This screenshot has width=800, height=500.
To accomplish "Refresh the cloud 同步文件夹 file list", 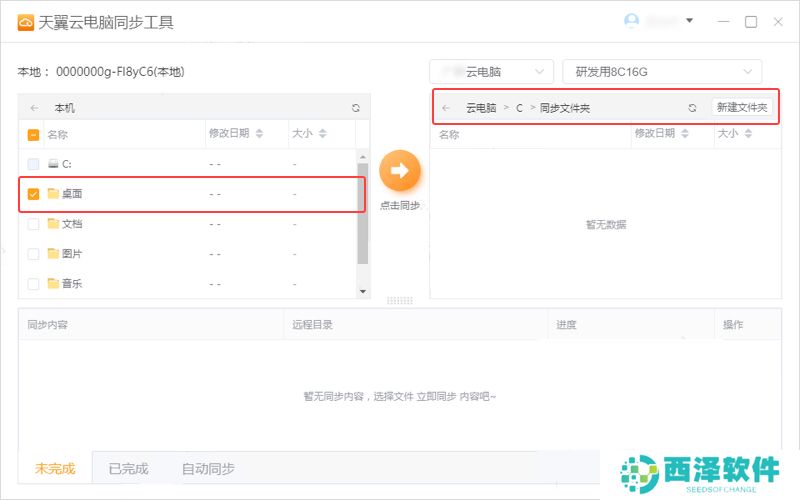I will [692, 108].
